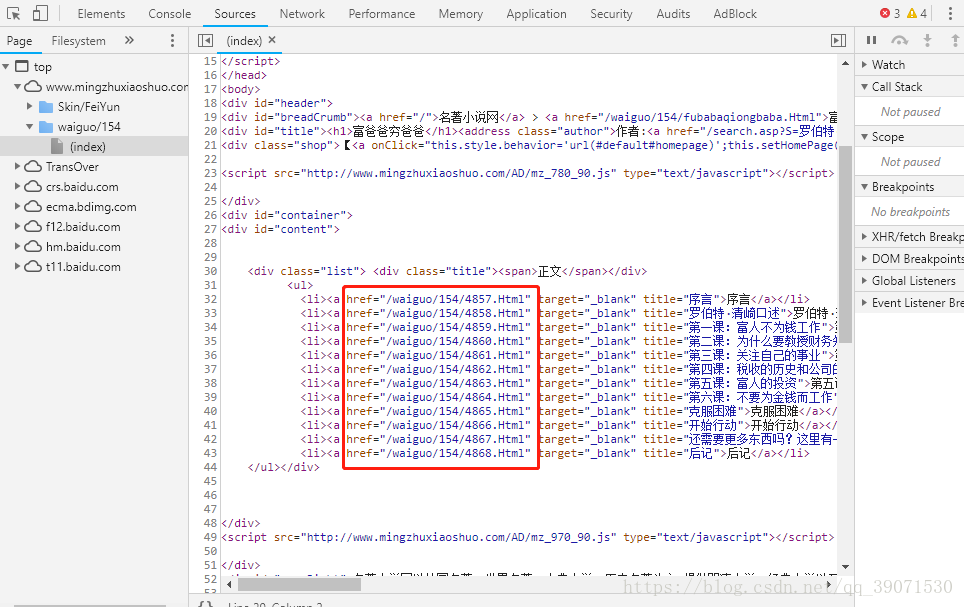Click the yellow warning count indicator
The height and width of the screenshot is (607, 964).
click(x=917, y=13)
